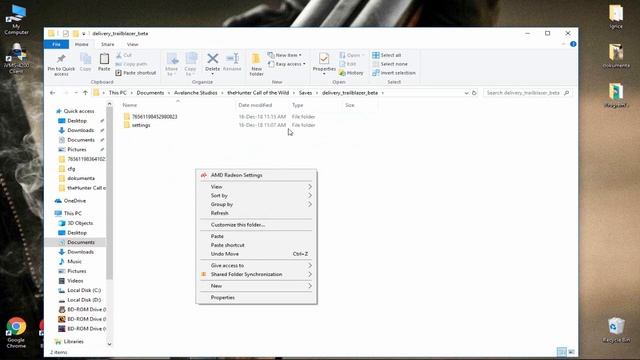Click the Search delivery_trailblazer_beta field
Image resolution: width=640 pixels, height=360 pixels.
coord(527,93)
